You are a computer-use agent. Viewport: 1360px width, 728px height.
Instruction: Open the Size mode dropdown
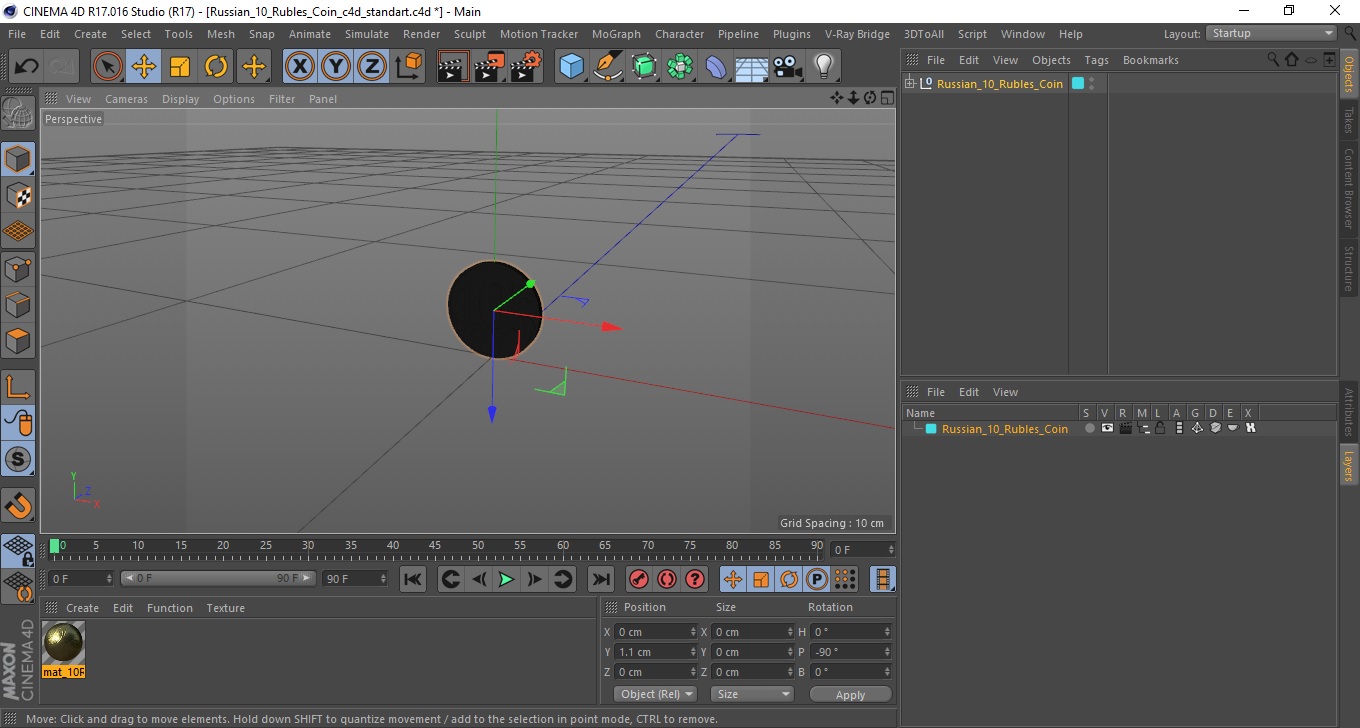click(752, 694)
